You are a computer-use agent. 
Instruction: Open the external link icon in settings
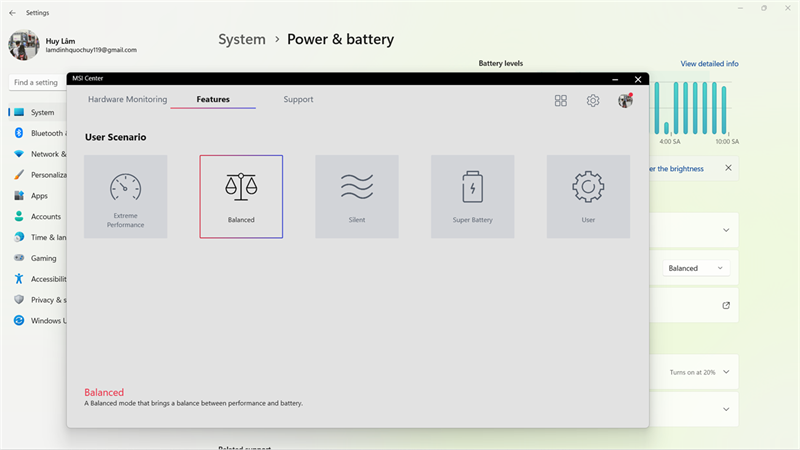click(726, 306)
